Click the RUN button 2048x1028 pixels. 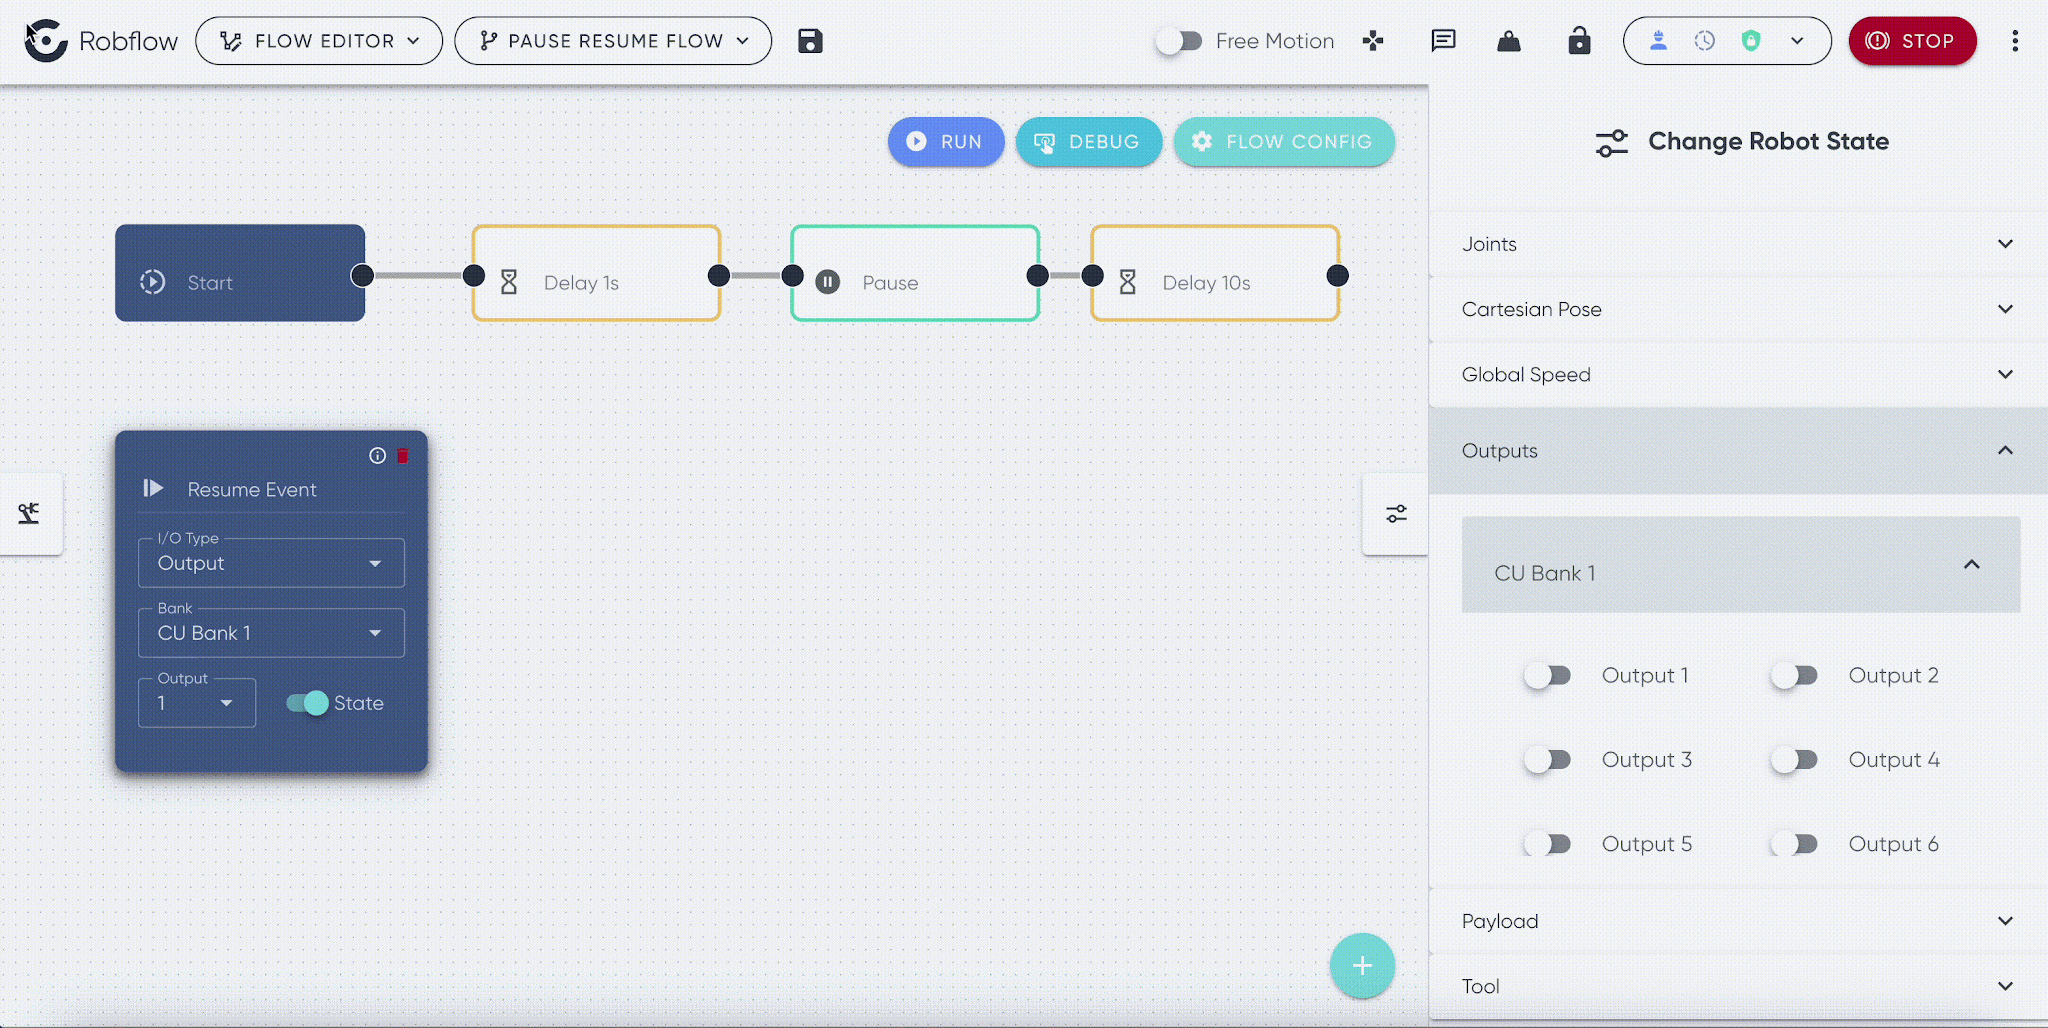(946, 142)
